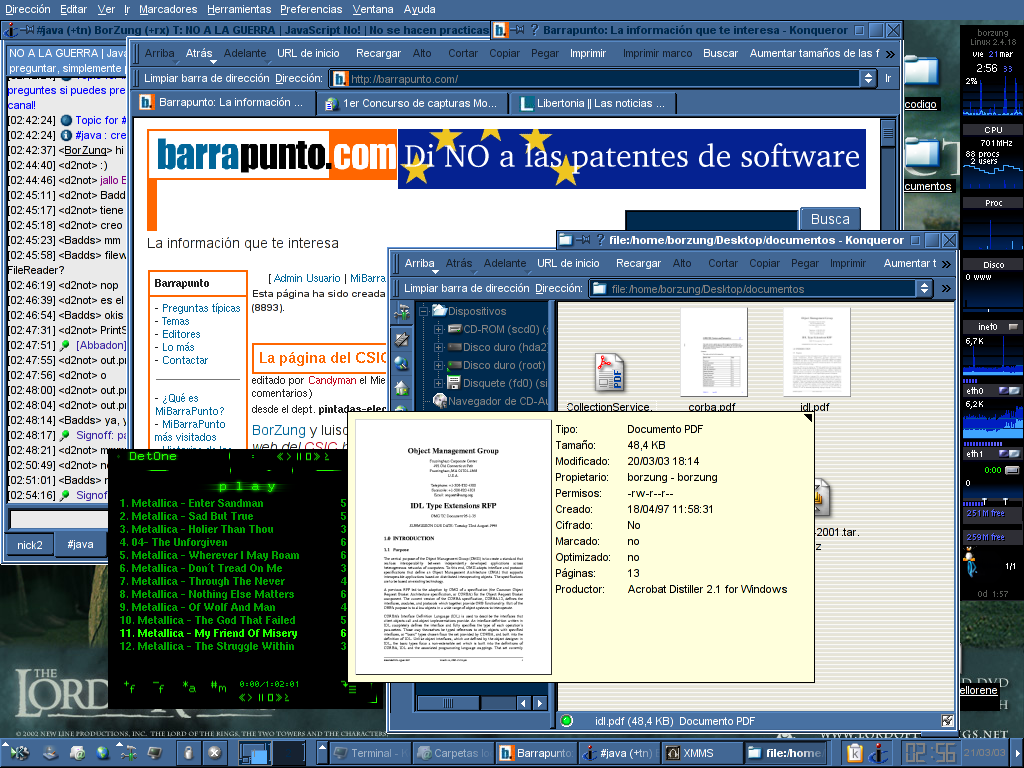Click the Klipper clipboard tray icon

coord(854,753)
